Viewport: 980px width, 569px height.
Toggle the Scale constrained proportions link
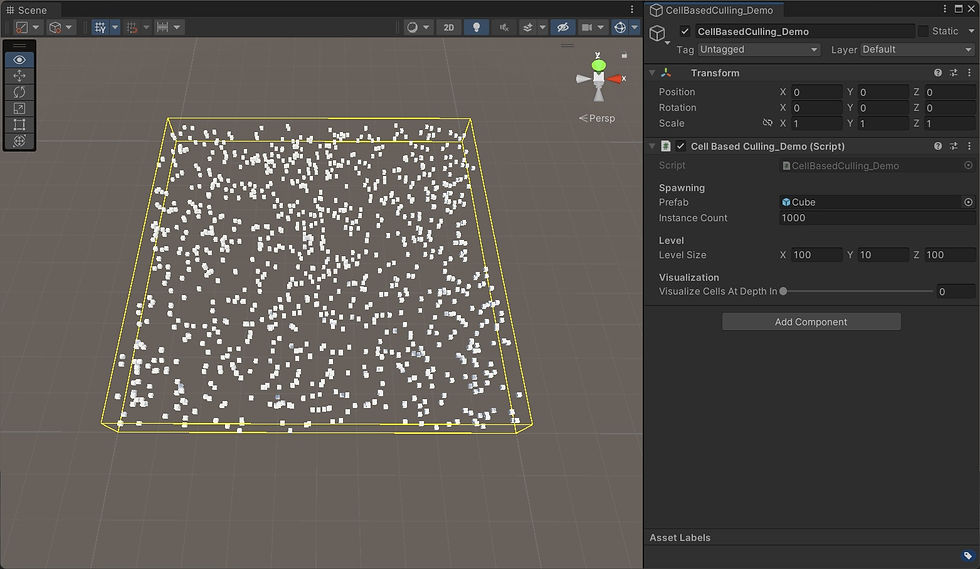pyautogui.click(x=768, y=123)
